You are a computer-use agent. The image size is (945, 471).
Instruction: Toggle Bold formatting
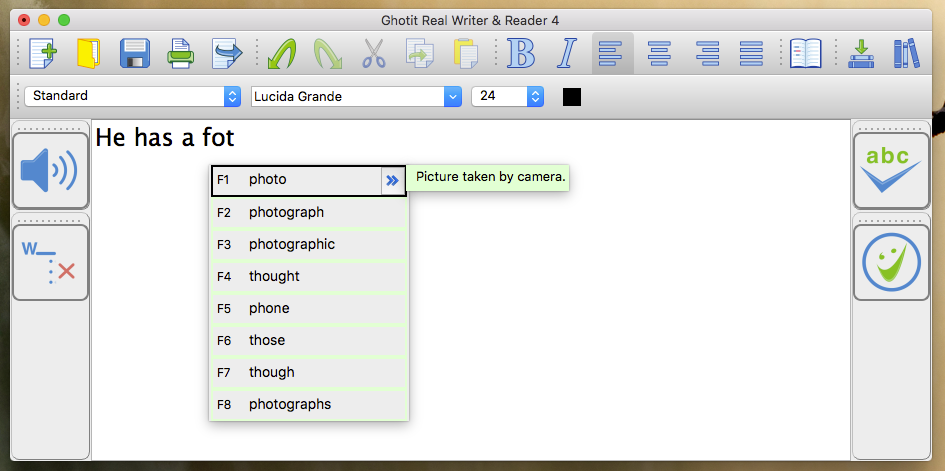(x=520, y=53)
